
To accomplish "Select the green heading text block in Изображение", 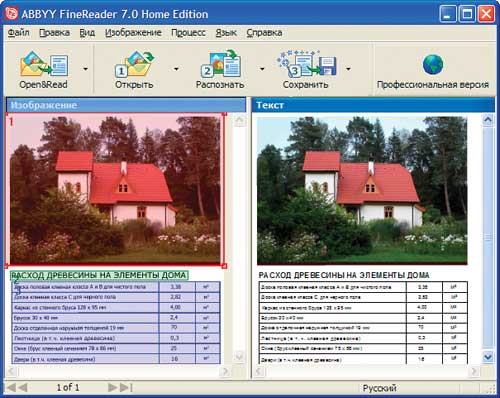I will click(x=99, y=275).
